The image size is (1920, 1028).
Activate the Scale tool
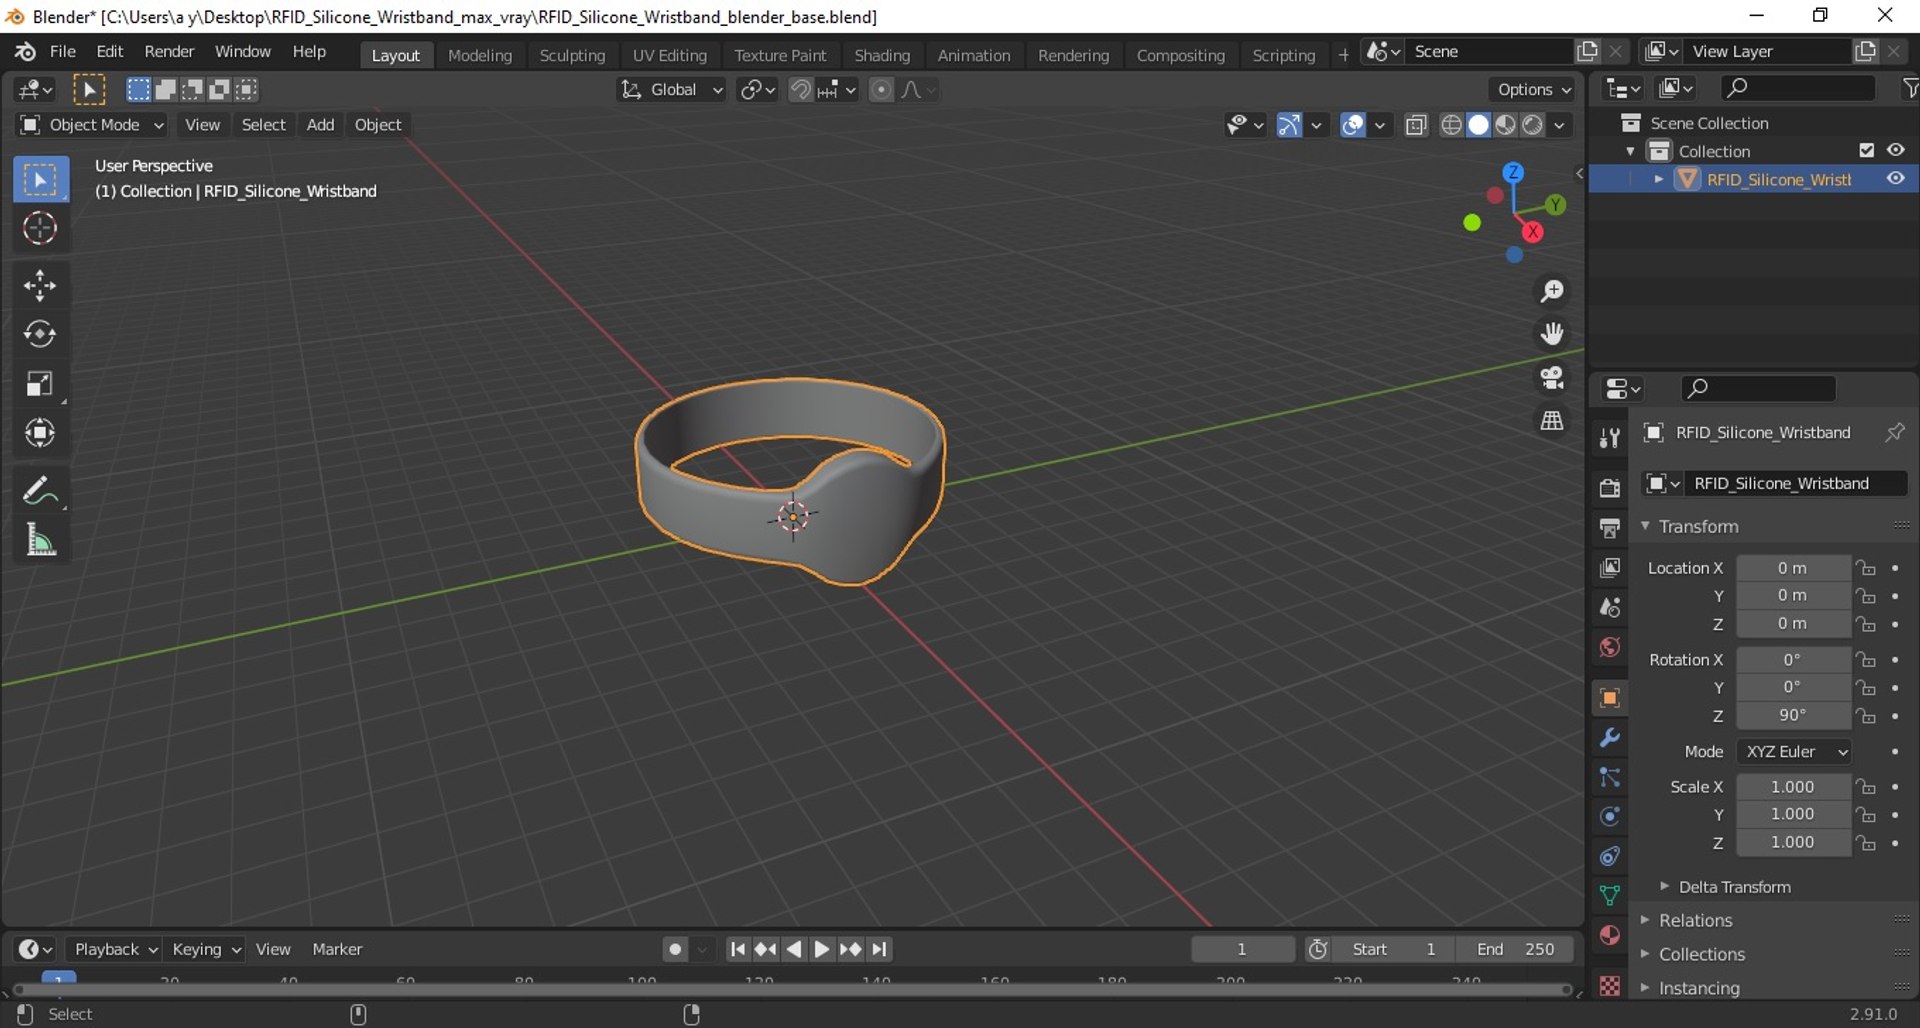coord(40,384)
